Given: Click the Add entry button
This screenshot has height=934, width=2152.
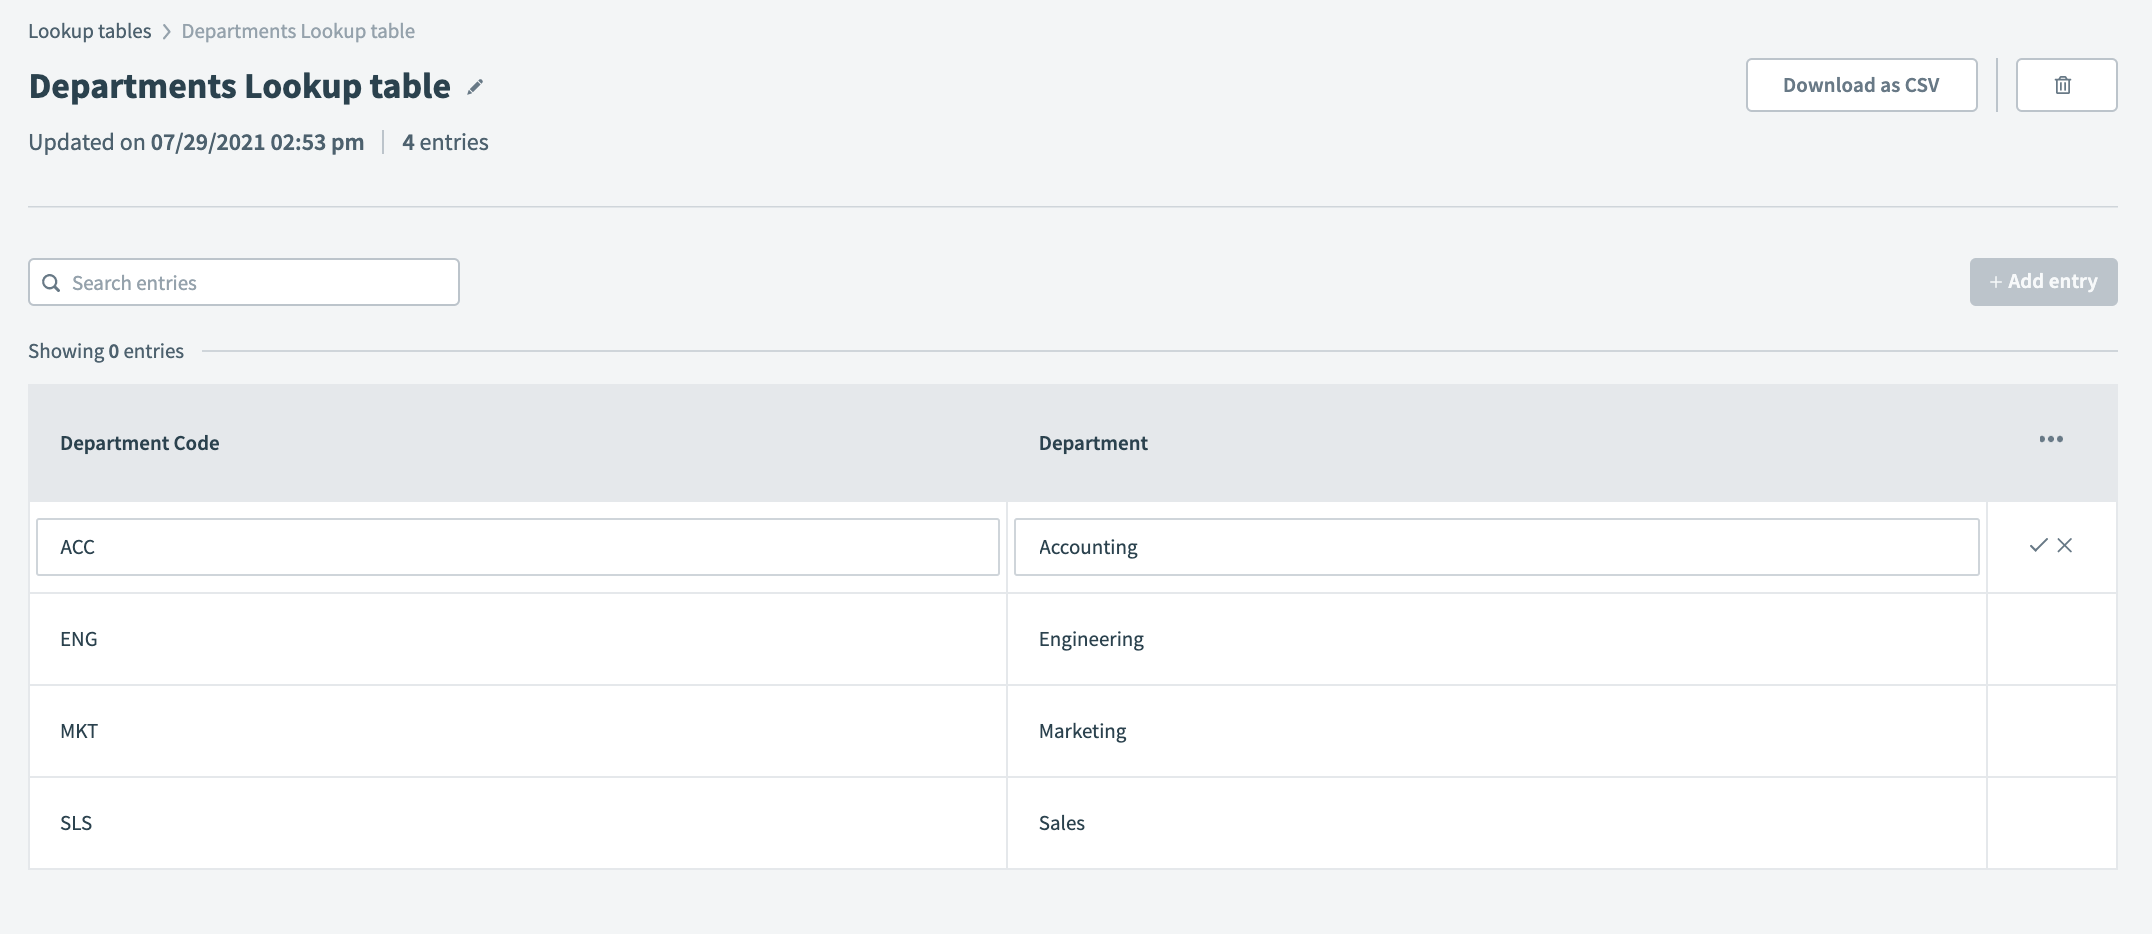Looking at the screenshot, I should (x=2042, y=282).
